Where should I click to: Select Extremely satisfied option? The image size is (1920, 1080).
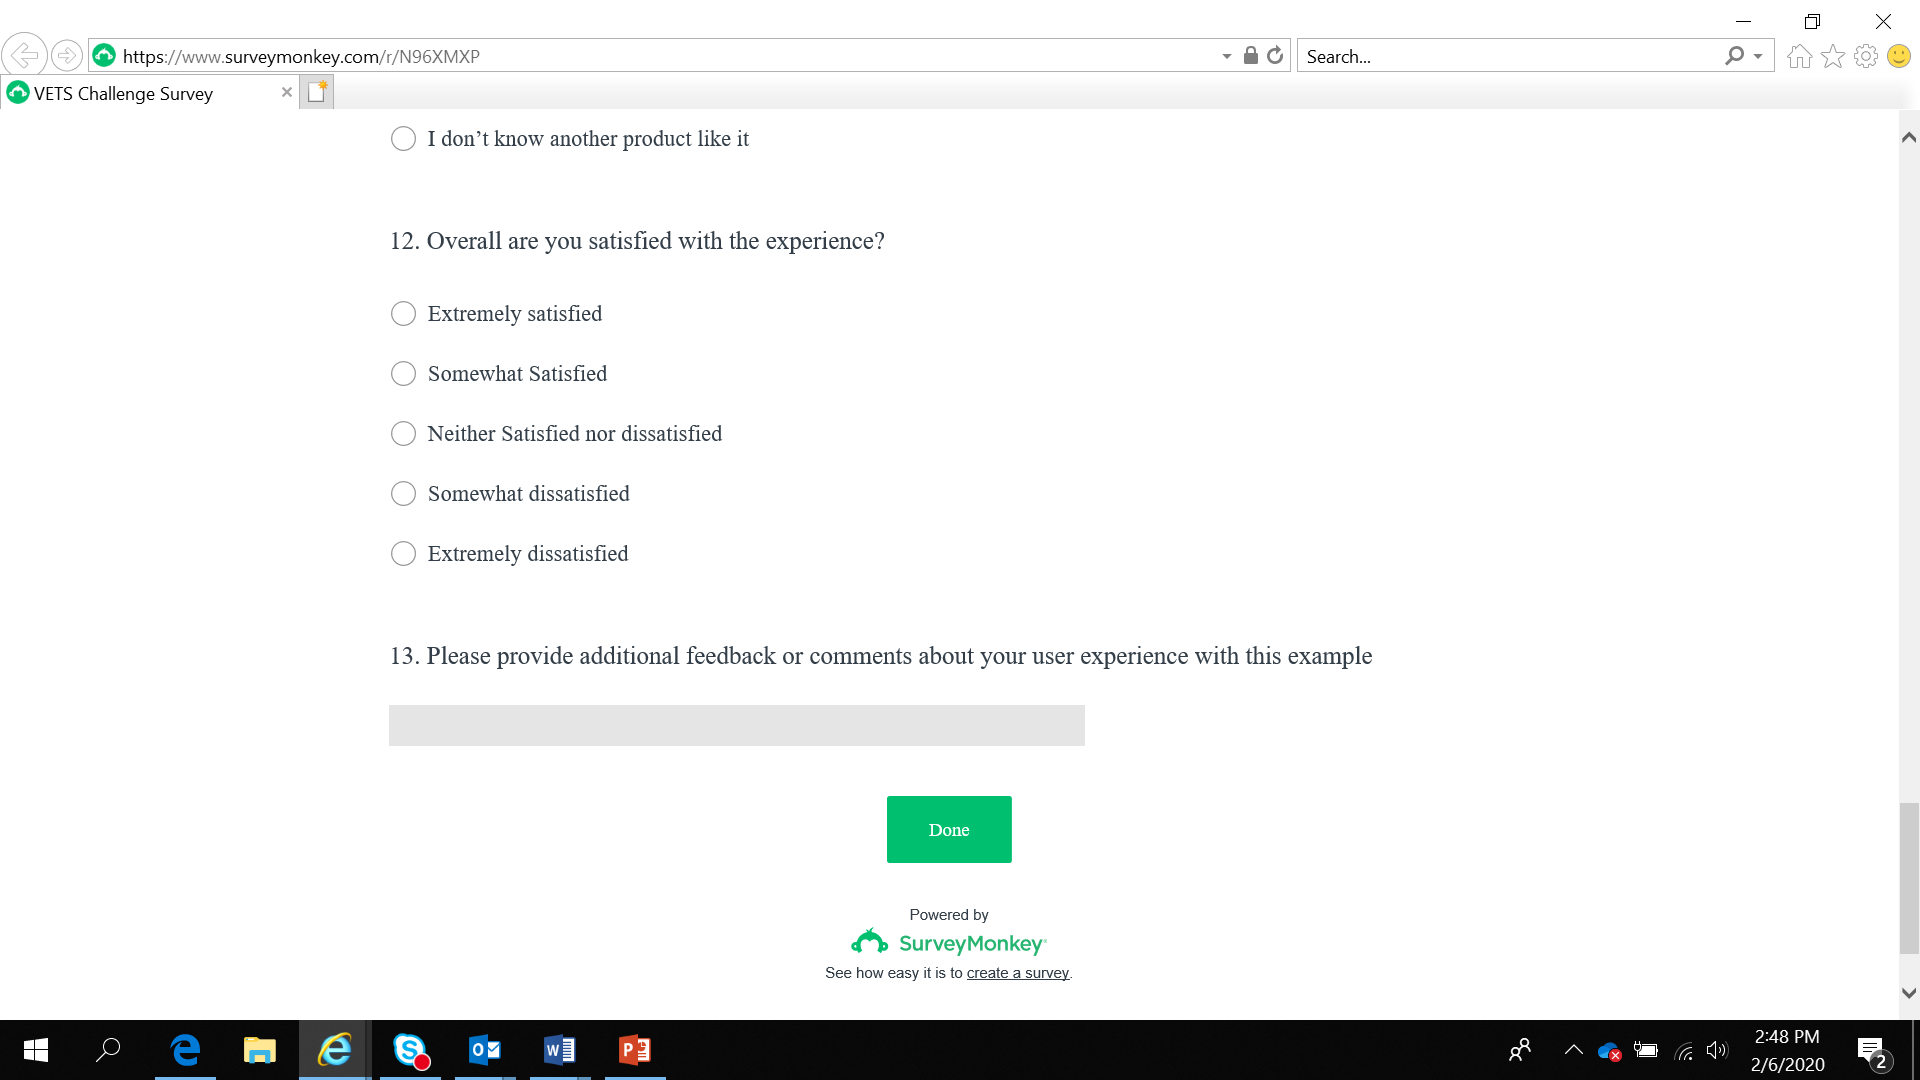tap(403, 314)
